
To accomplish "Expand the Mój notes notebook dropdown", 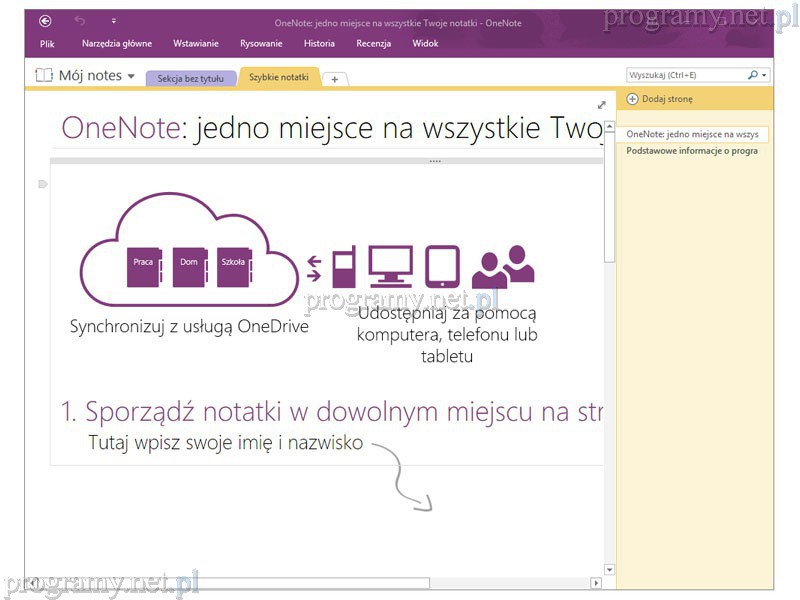I will [131, 76].
